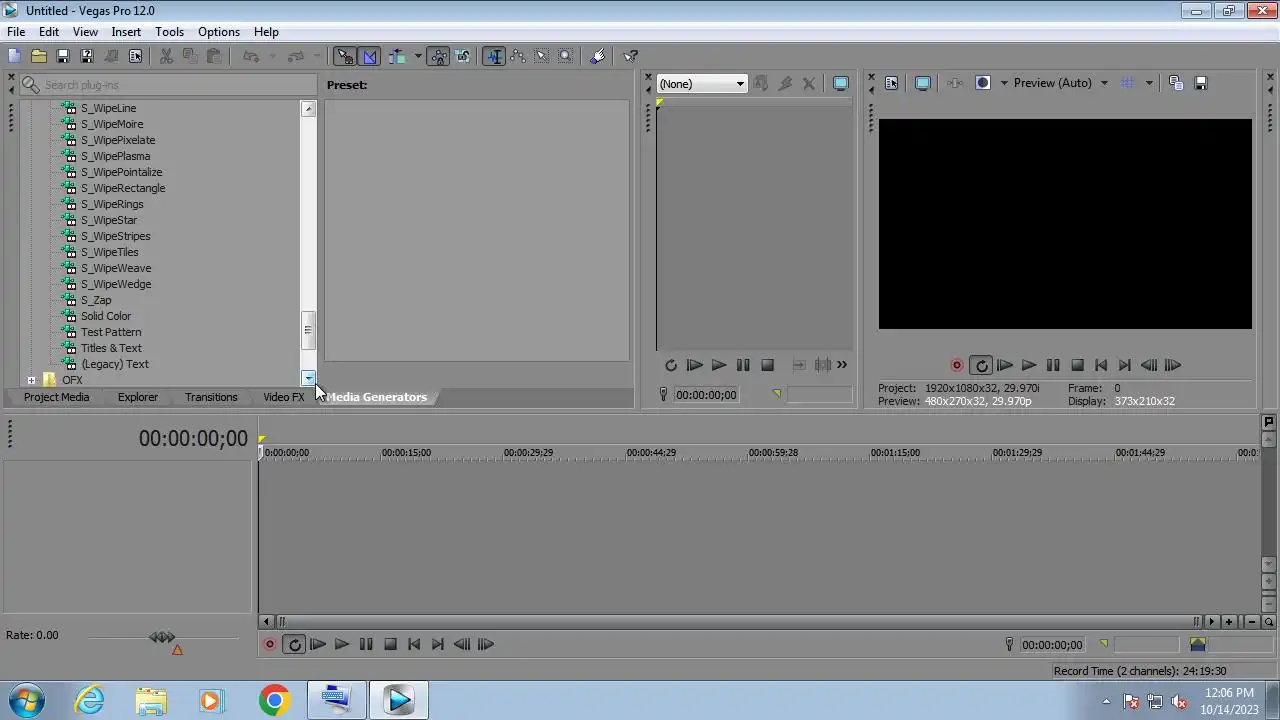The image size is (1280, 720).
Task: Toggle Loop Playback in video preview
Action: pos(981,366)
